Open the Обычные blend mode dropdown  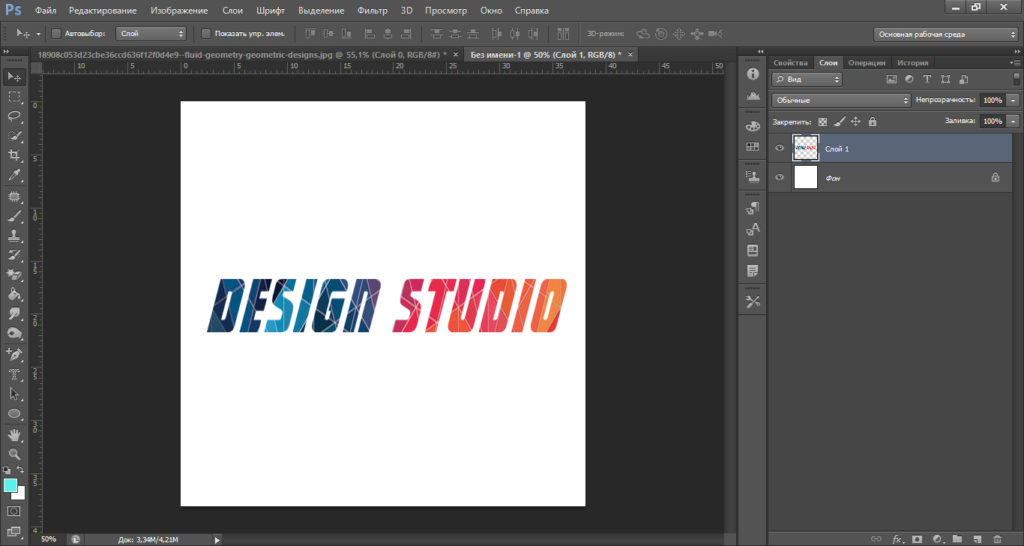pyautogui.click(x=841, y=101)
